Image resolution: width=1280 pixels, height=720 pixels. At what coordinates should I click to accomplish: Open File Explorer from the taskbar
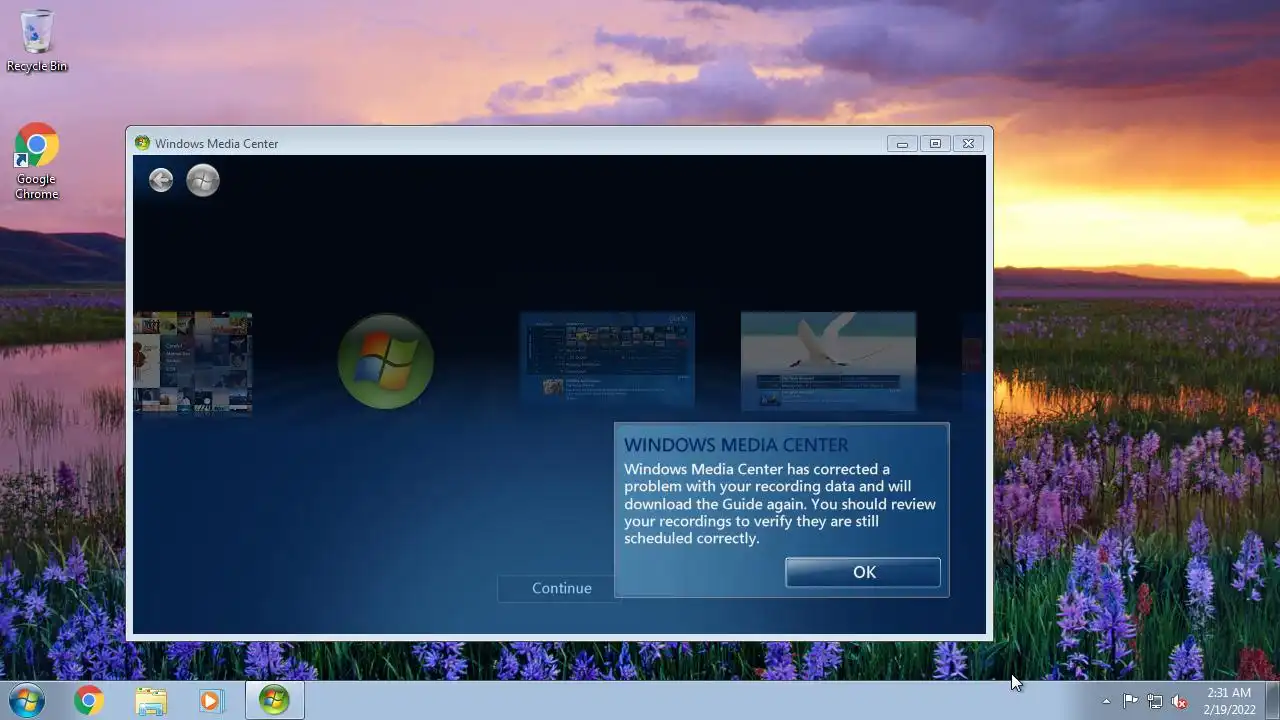[x=151, y=701]
